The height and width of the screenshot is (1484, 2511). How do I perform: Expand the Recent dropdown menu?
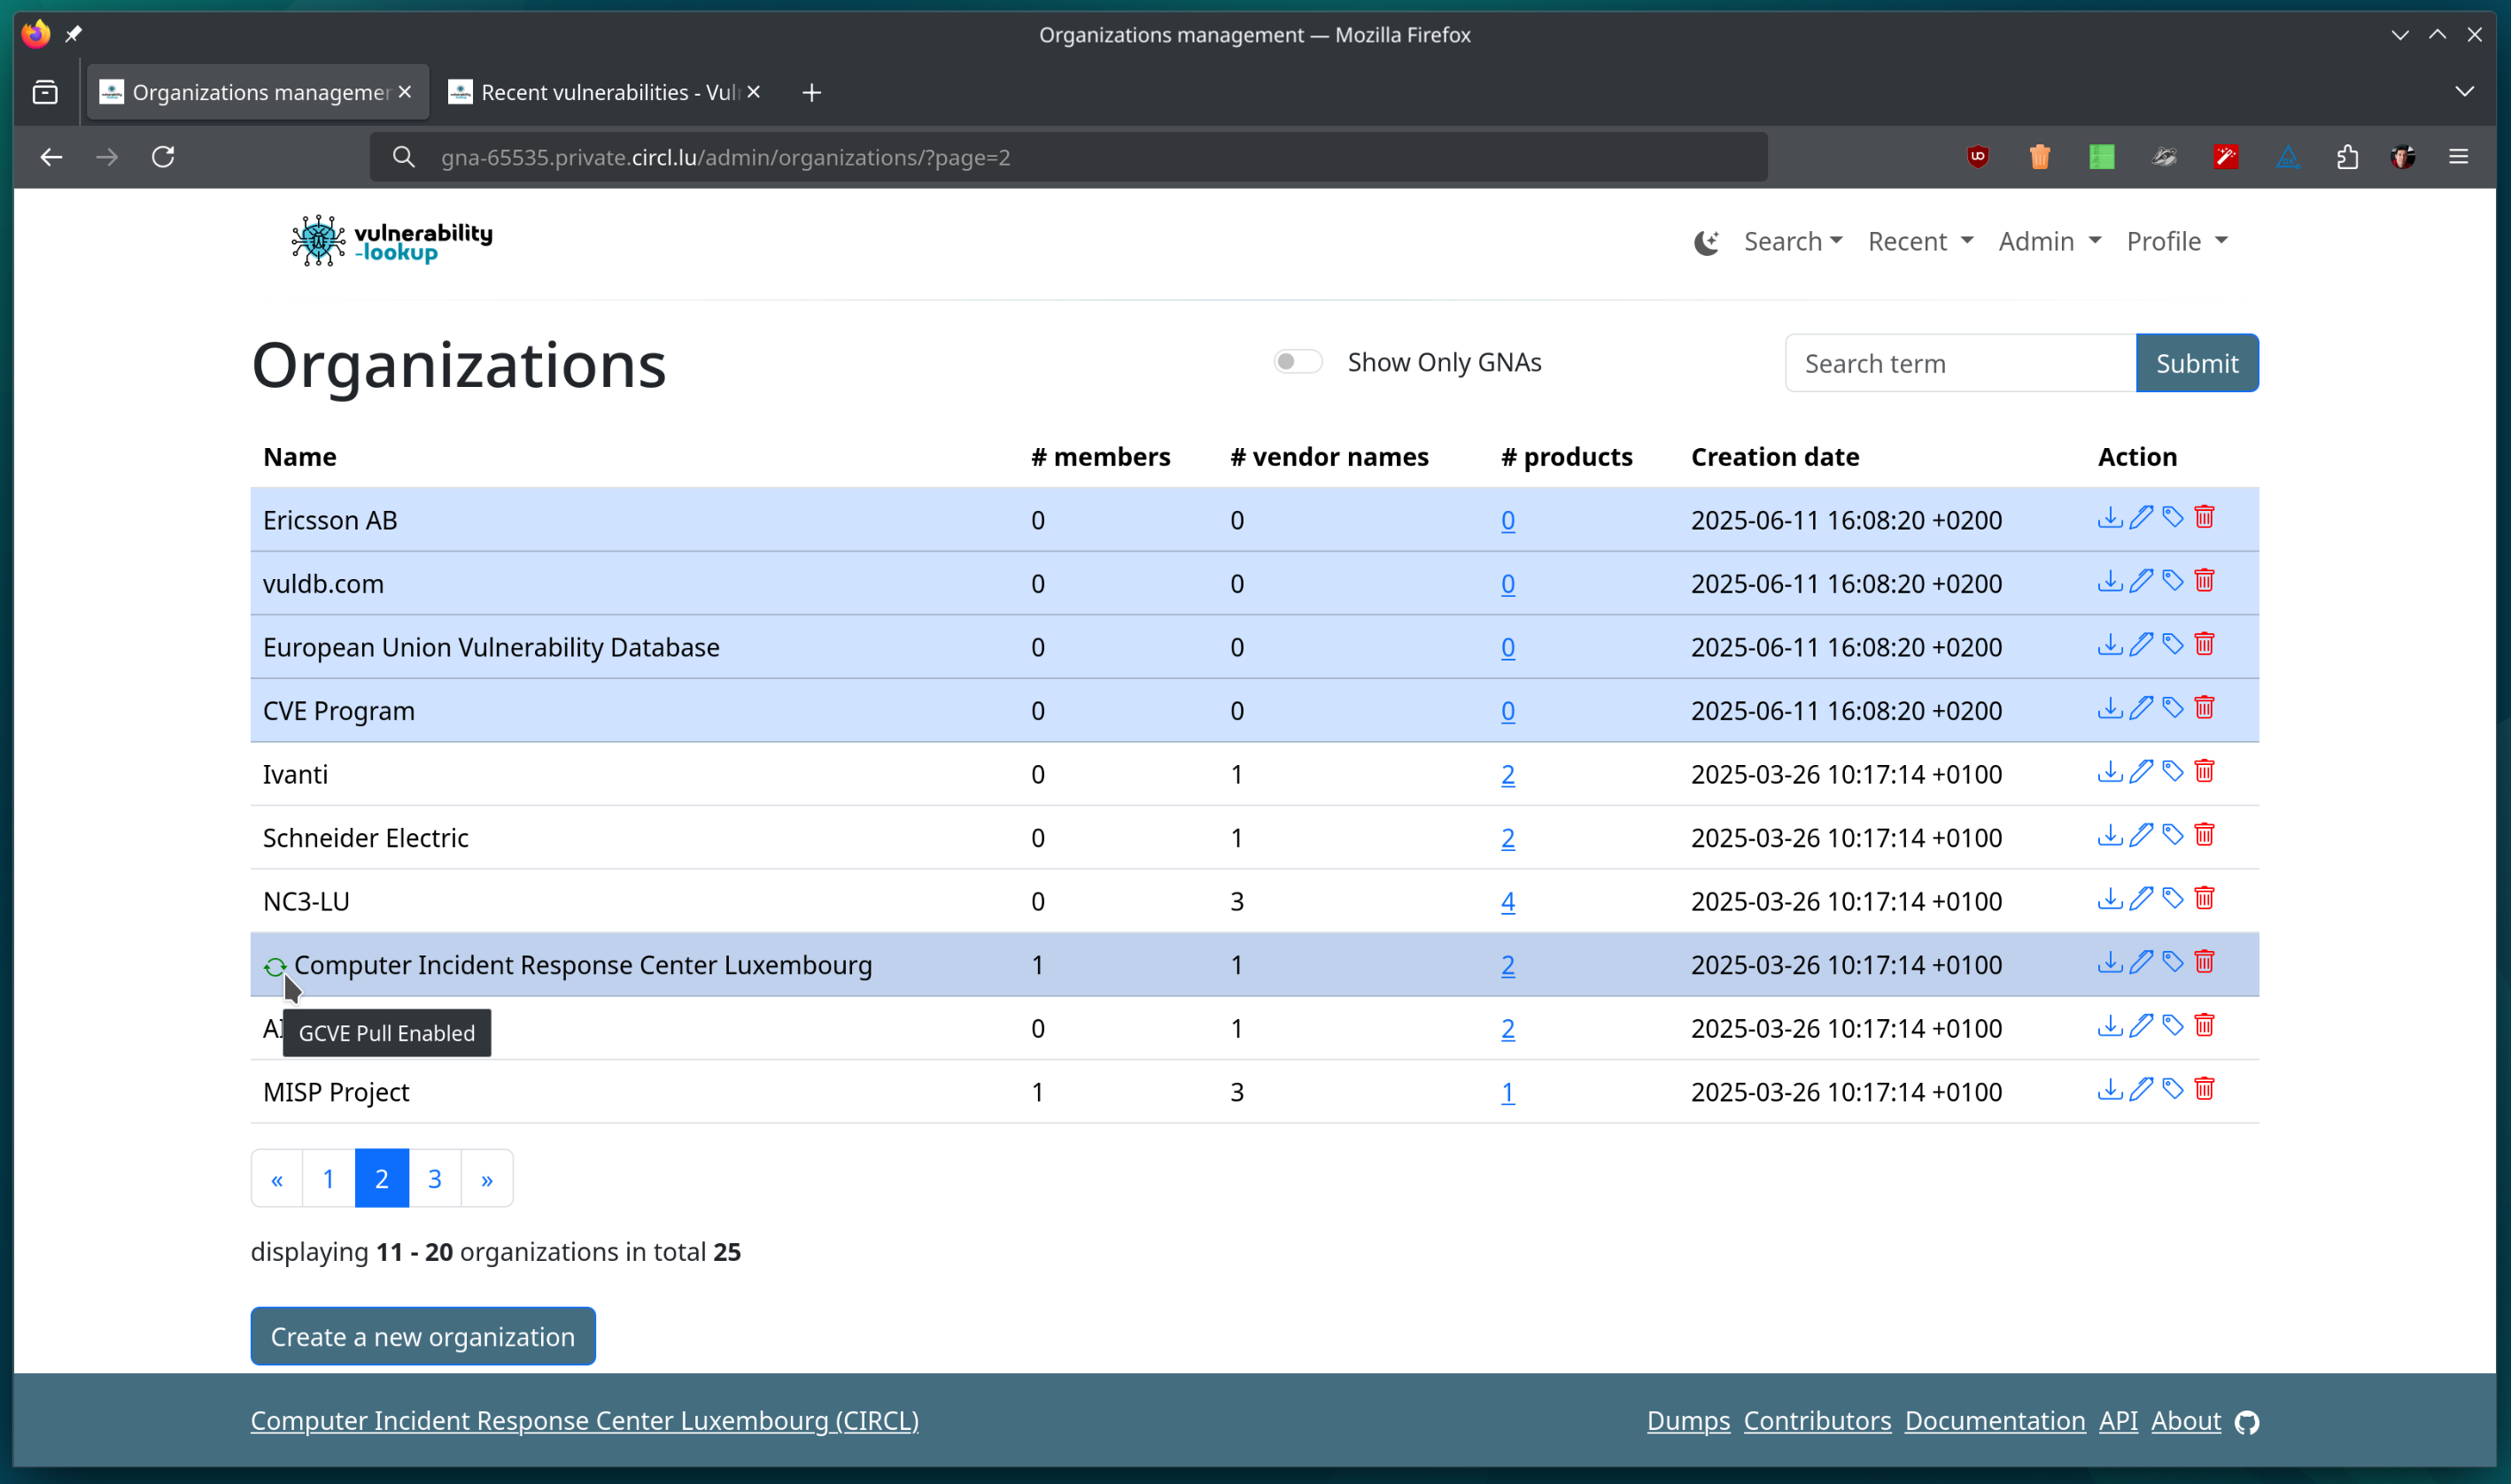(x=1919, y=242)
